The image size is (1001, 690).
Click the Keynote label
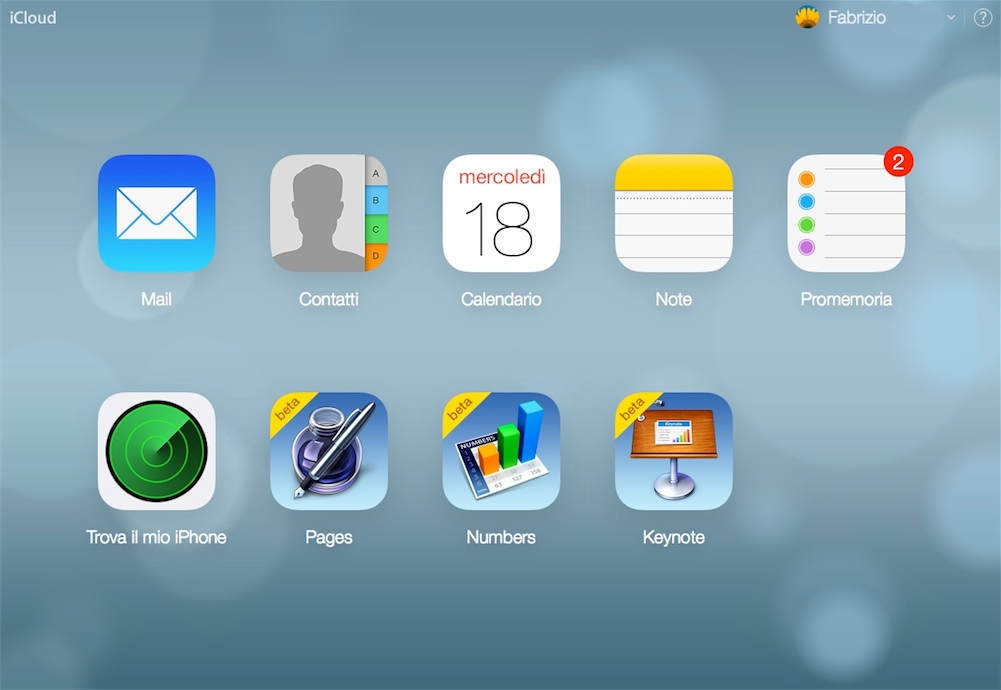click(674, 537)
